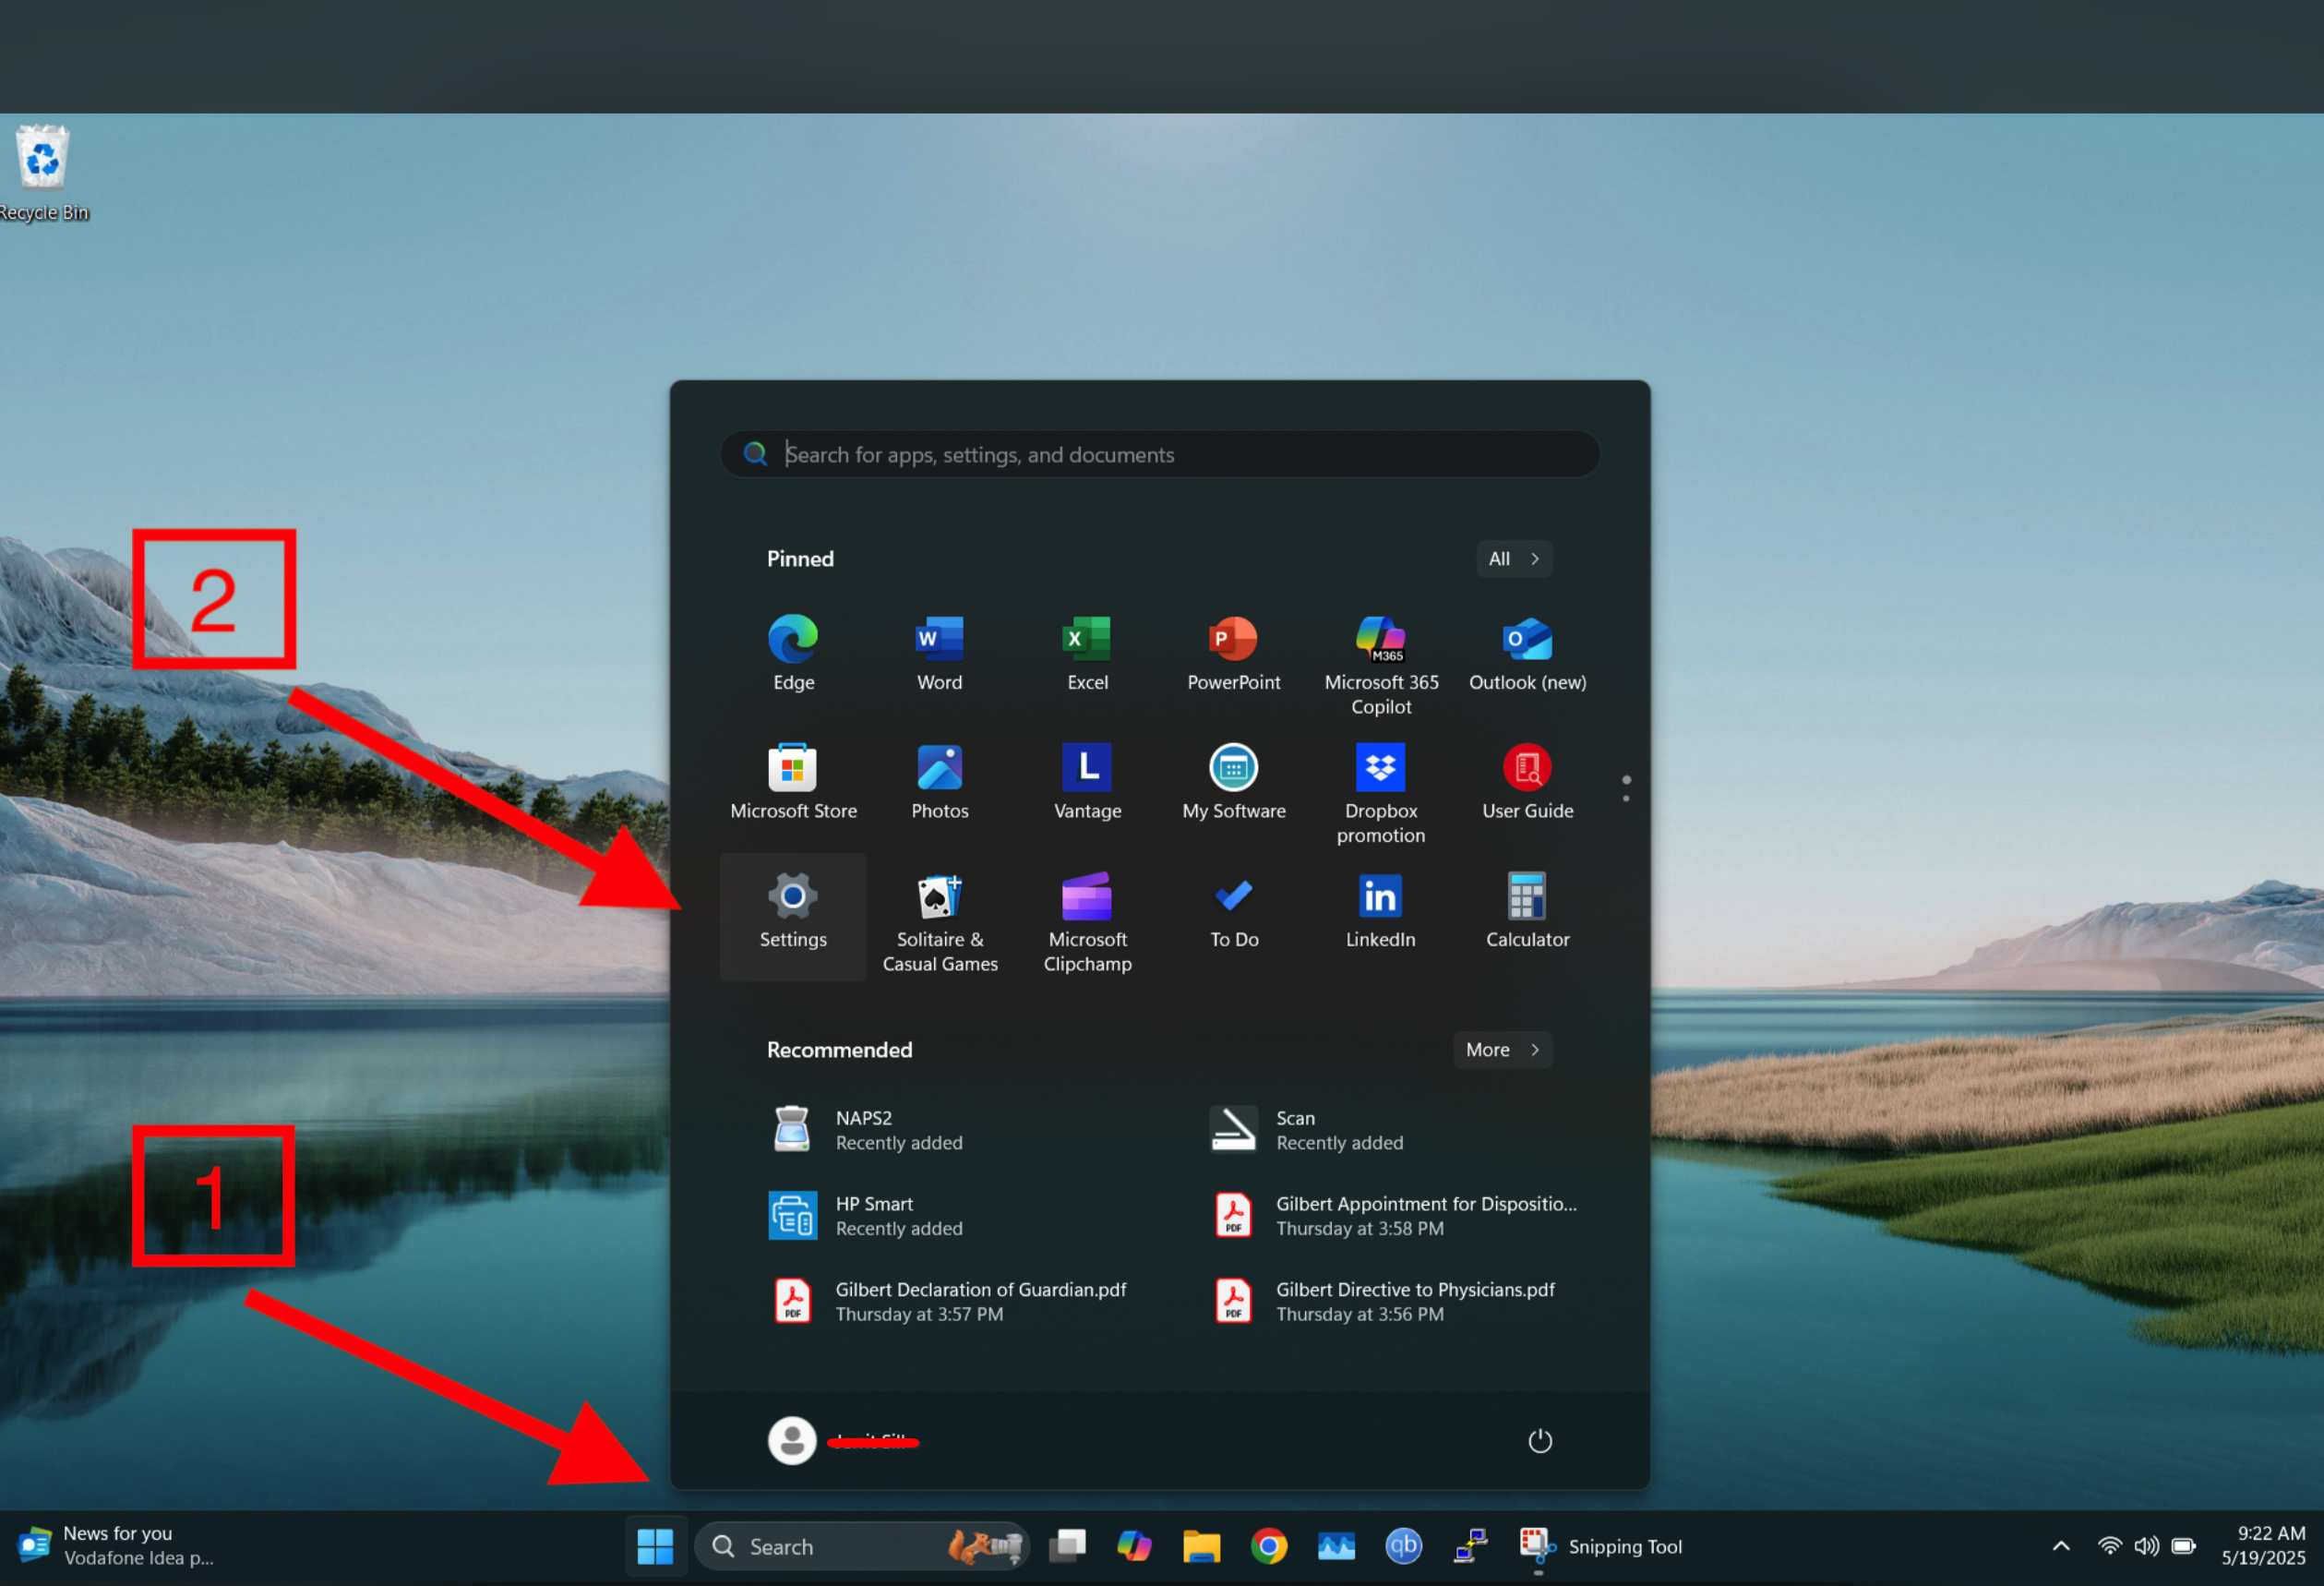The width and height of the screenshot is (2324, 1586).
Task: Go to next pinned apps page dot
Action: 1626,798
